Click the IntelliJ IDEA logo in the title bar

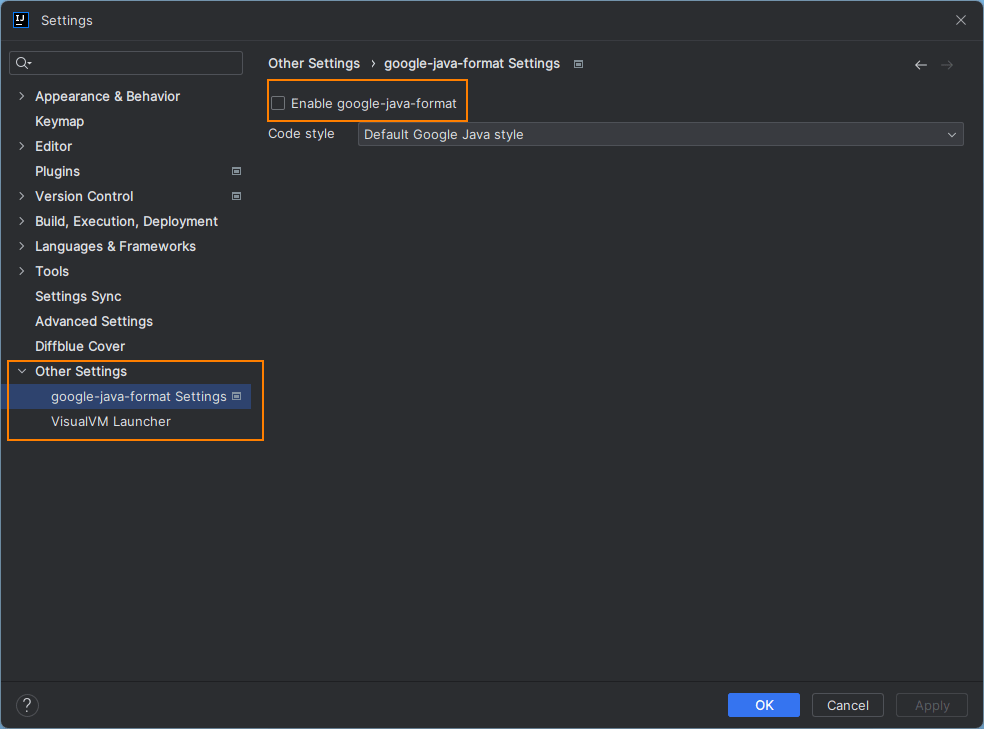20,19
